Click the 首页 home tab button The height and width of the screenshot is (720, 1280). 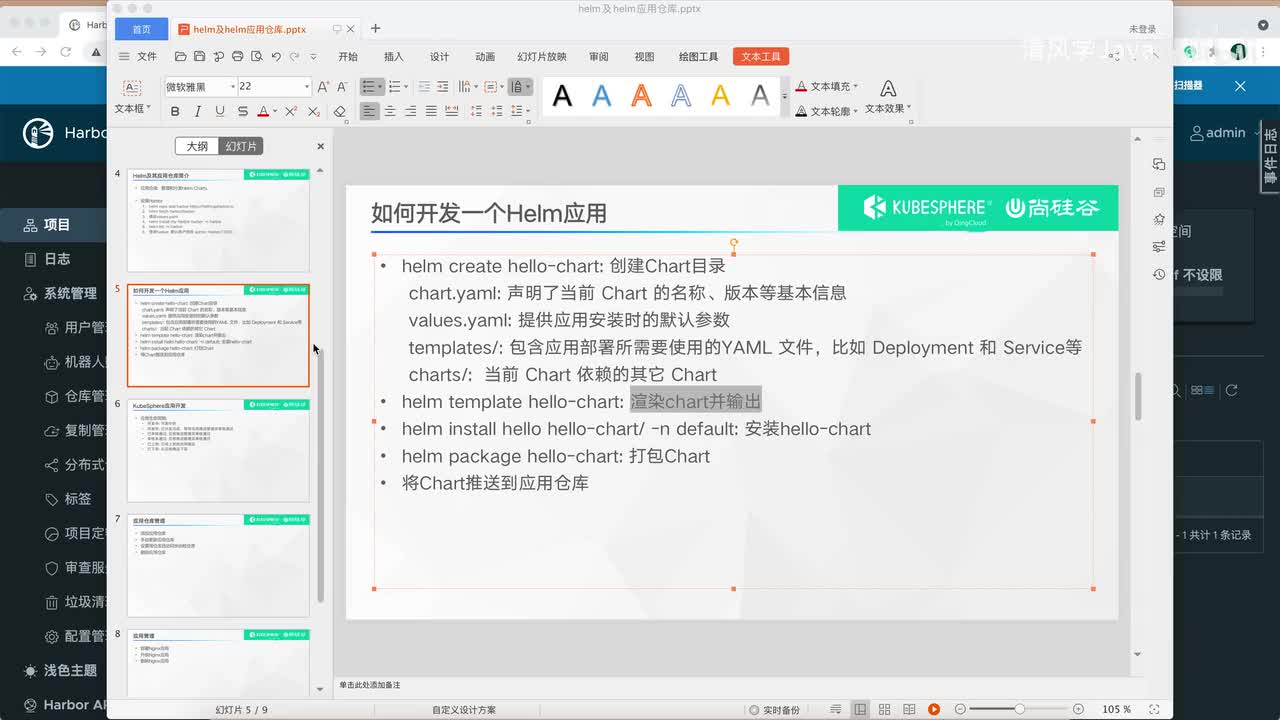pyautogui.click(x=142, y=29)
